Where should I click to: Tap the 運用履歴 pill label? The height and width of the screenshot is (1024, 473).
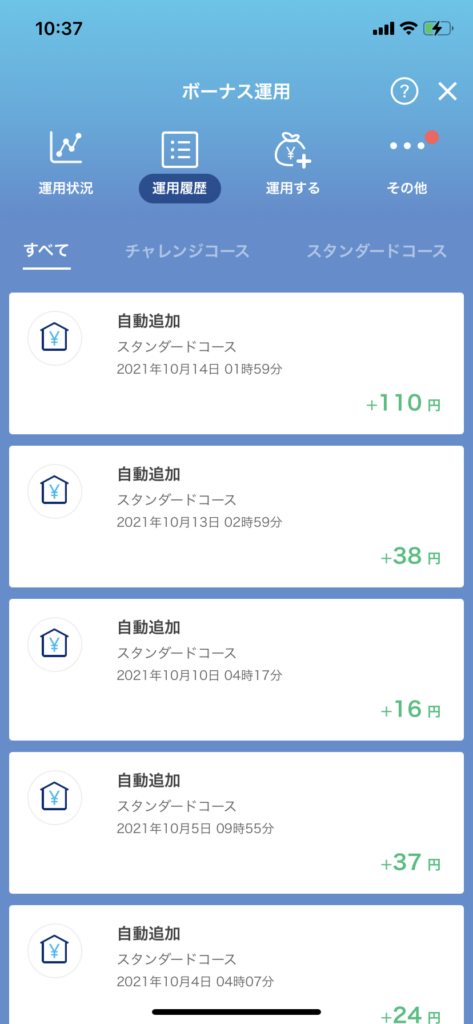180,189
